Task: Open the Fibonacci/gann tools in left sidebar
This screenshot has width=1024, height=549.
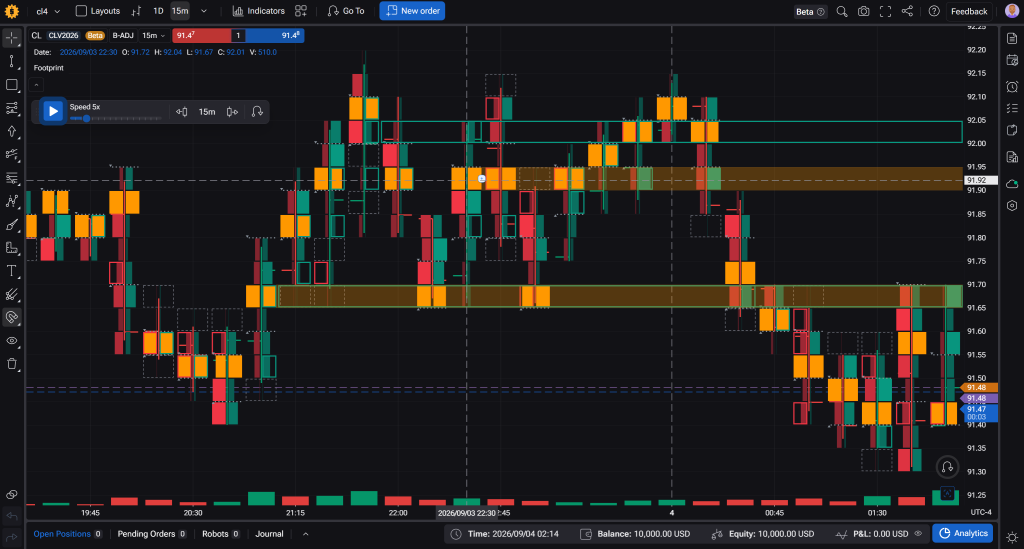Action: coord(12,108)
